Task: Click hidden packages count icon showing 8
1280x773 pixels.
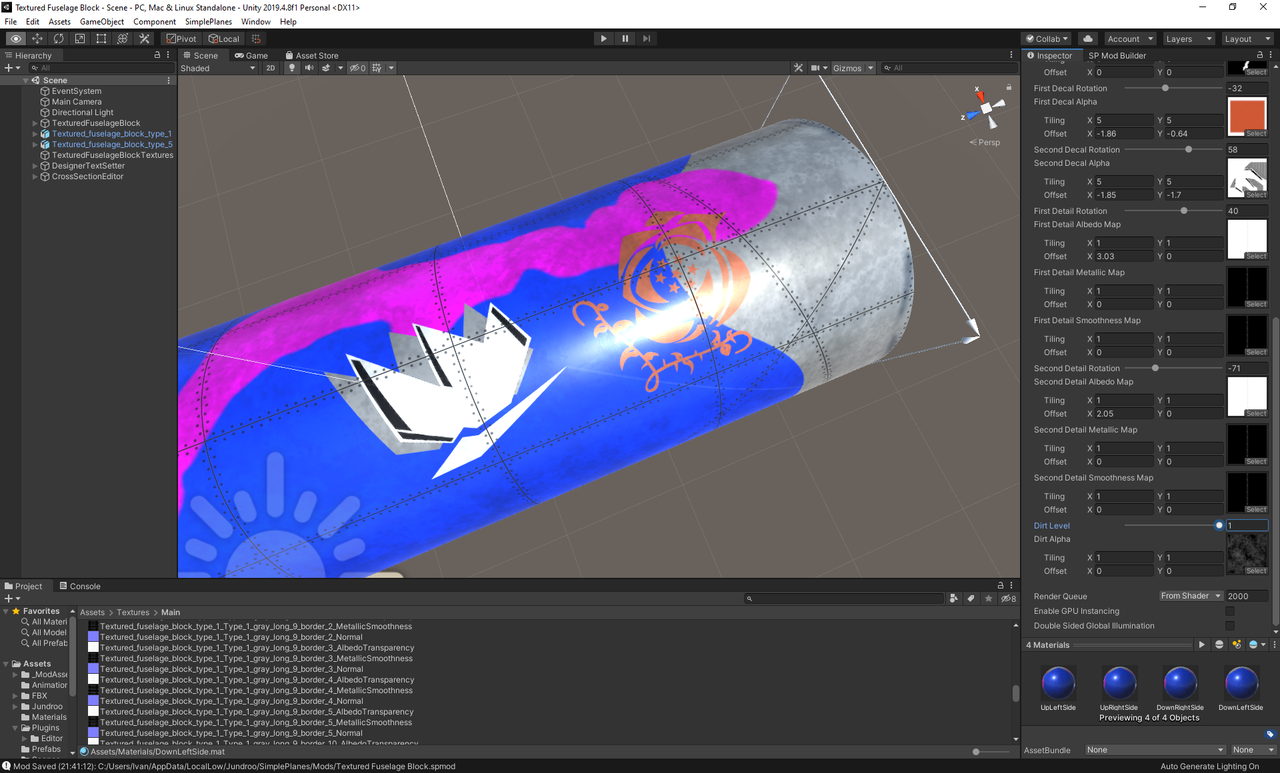Action: pyautogui.click(x=1008, y=598)
